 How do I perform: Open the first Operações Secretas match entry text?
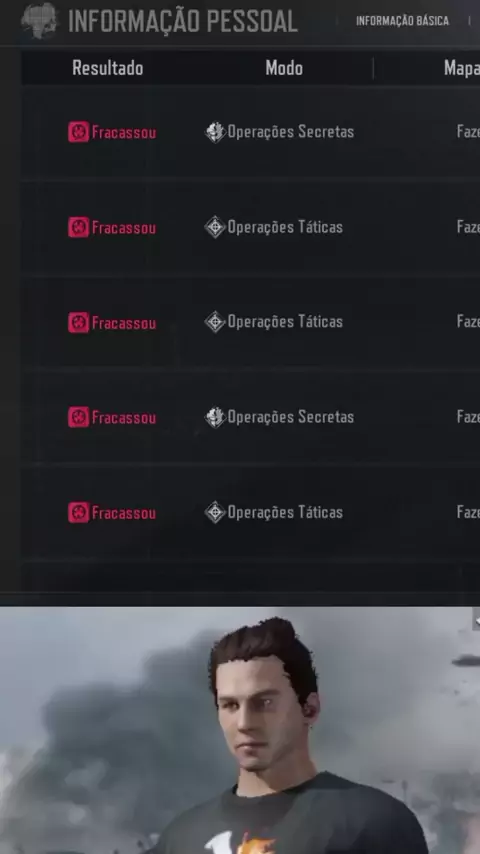point(290,132)
